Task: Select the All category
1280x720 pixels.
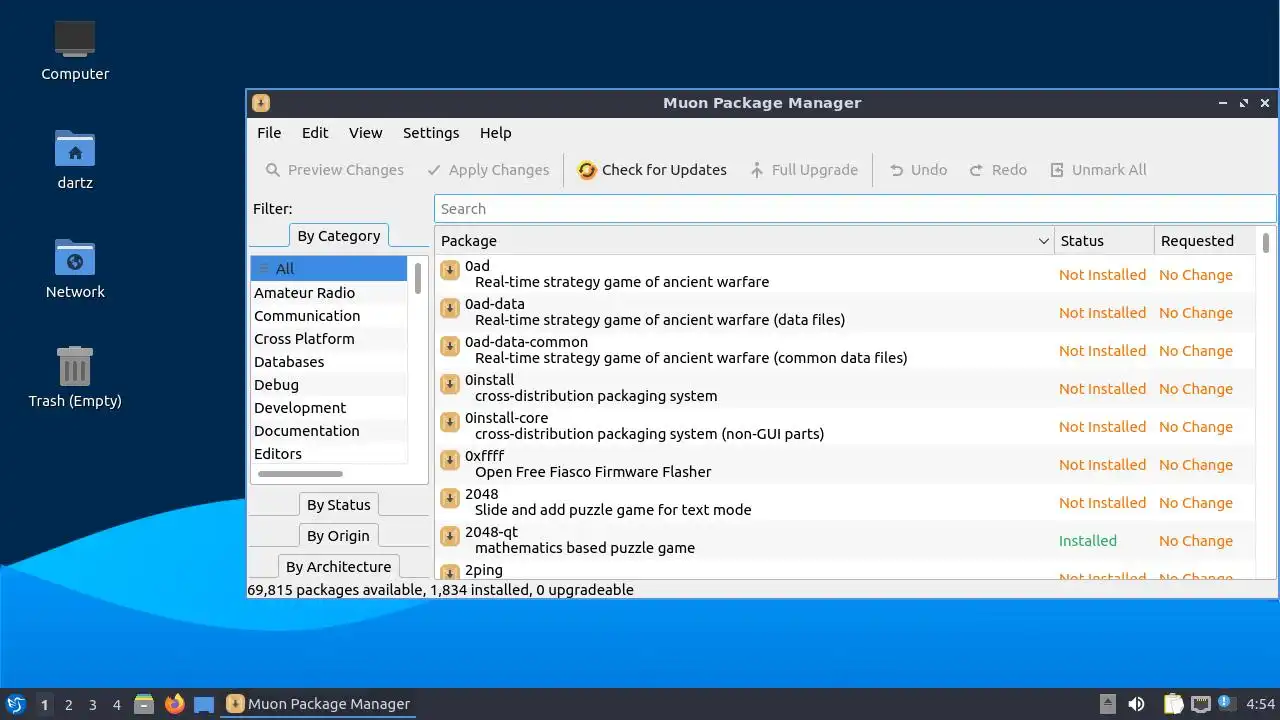Action: pyautogui.click(x=329, y=269)
